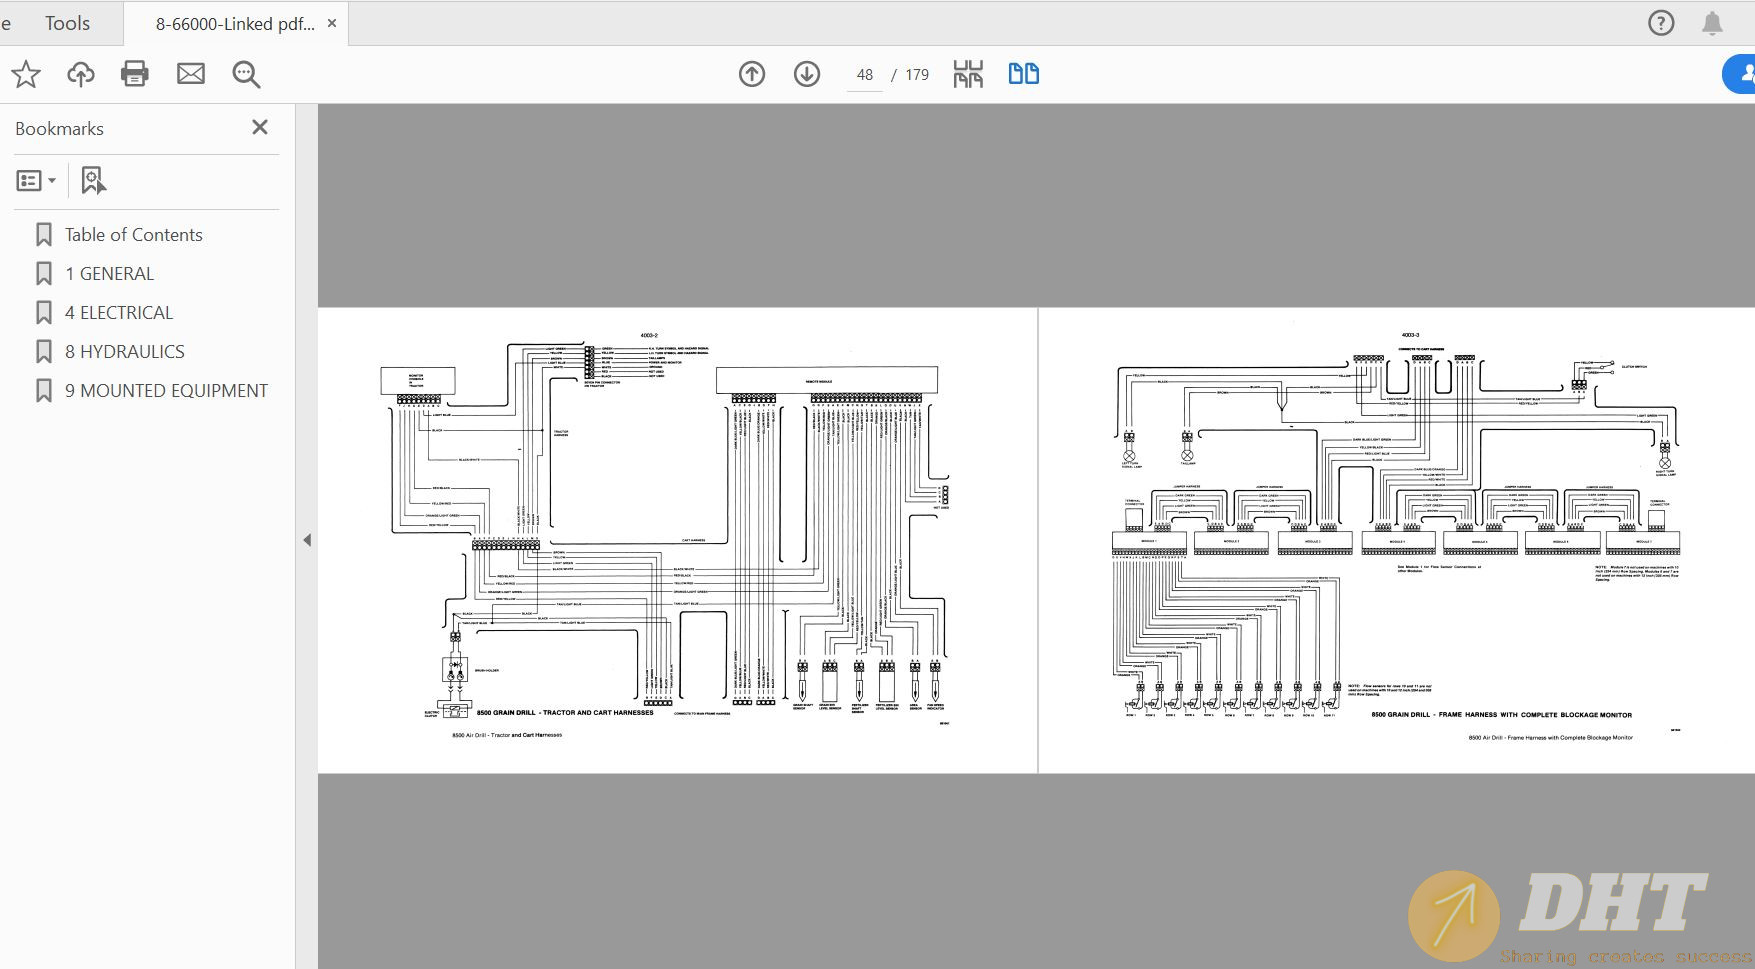Screen dimensions: 1755x969
Task: Select the 8-66000-Linked pdf document tab
Action: coord(235,24)
